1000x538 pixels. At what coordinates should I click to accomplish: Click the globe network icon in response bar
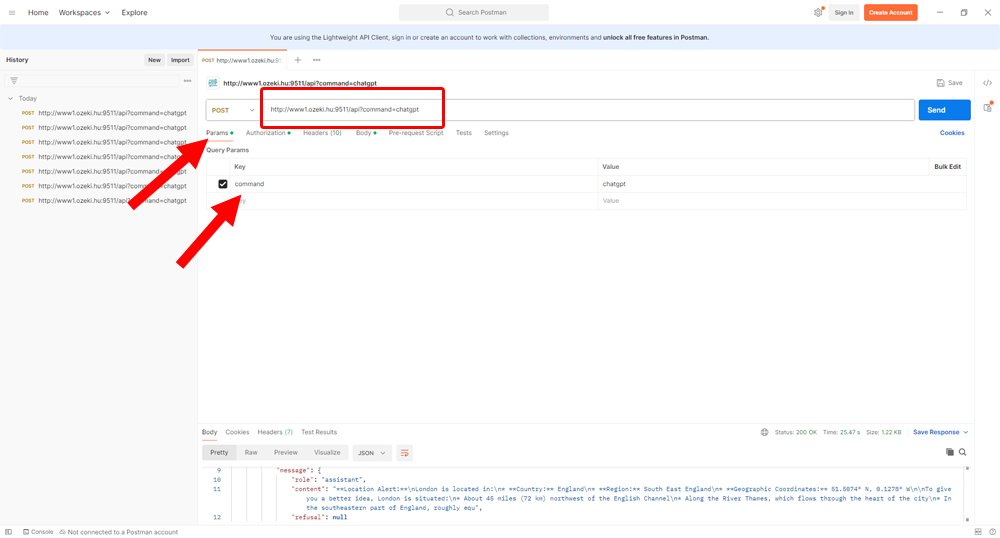tap(764, 432)
